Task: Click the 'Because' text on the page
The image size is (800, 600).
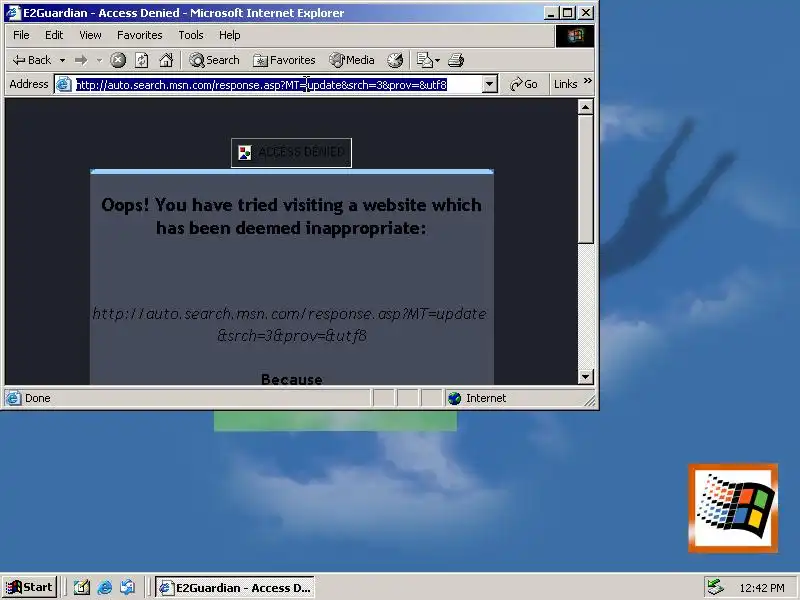Action: pyautogui.click(x=291, y=379)
